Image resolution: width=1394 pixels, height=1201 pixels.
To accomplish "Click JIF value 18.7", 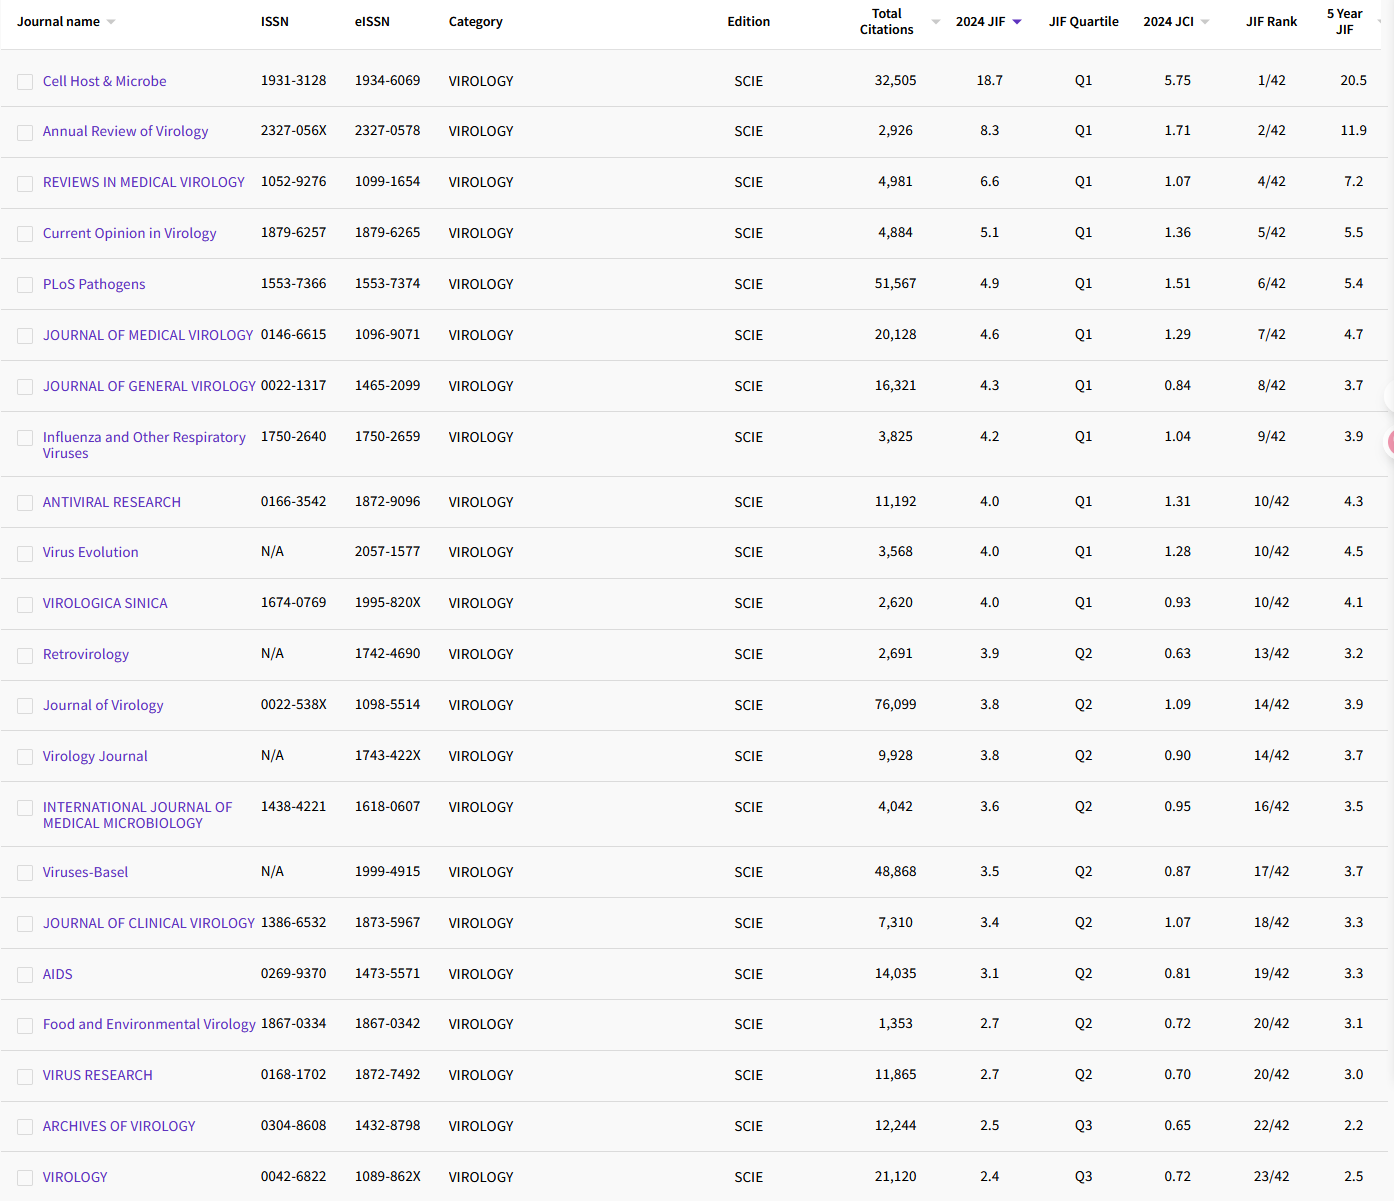I will tap(990, 80).
